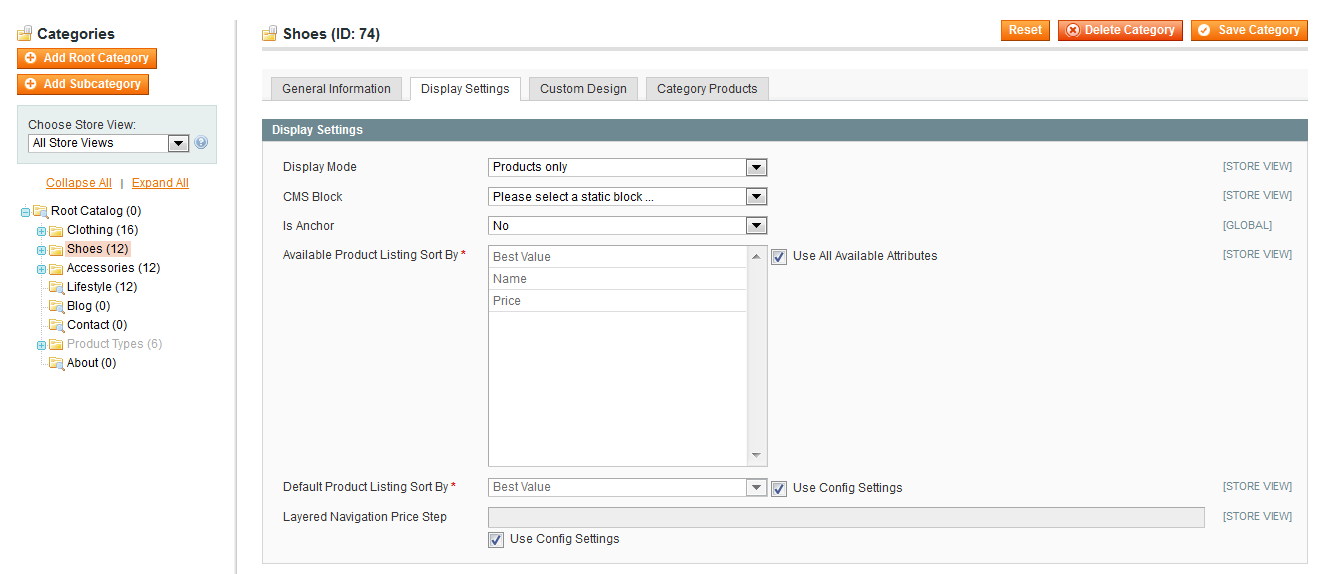The width and height of the screenshot is (1326, 574).
Task: Open the Display Mode dropdown
Action: pyautogui.click(x=627, y=167)
